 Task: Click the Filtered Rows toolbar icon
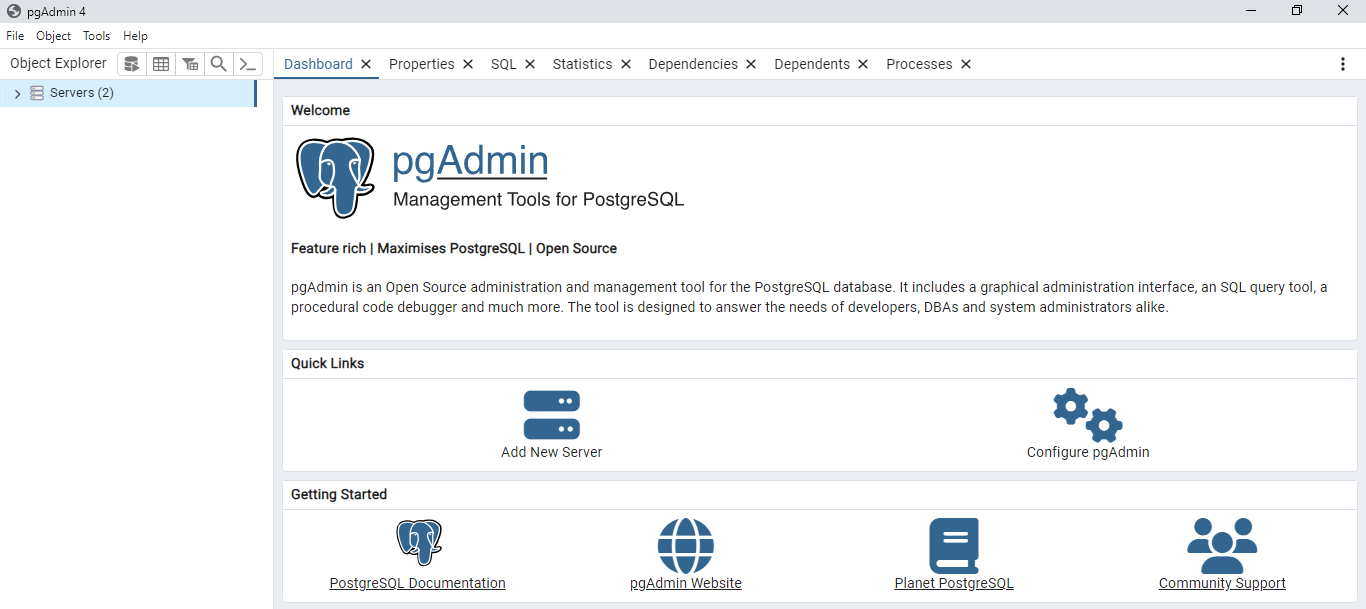pyautogui.click(x=189, y=64)
